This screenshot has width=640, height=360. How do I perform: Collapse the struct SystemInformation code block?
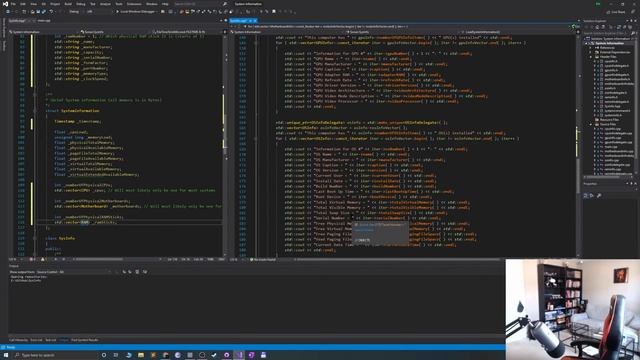coord(35,111)
